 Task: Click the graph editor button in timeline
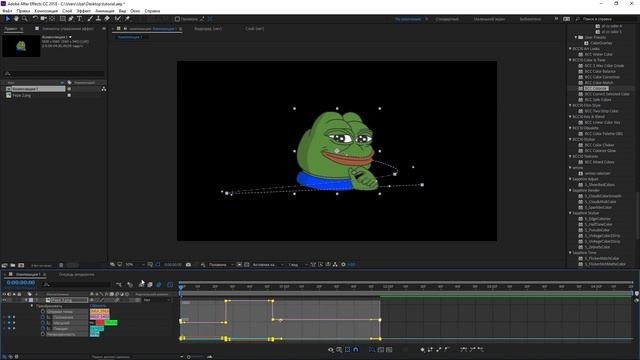[170, 284]
